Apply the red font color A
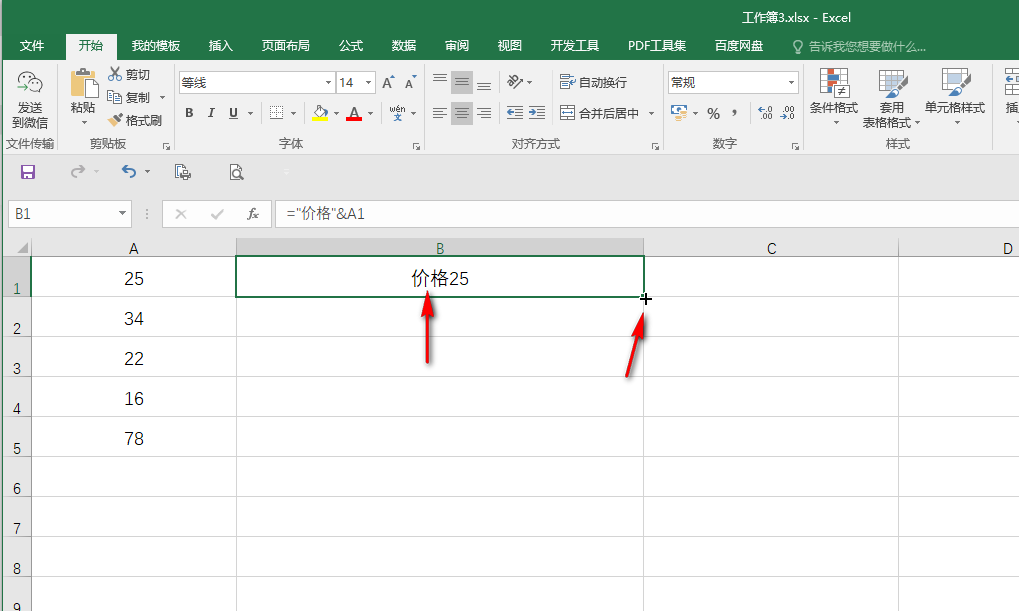The image size is (1019, 611). point(354,113)
